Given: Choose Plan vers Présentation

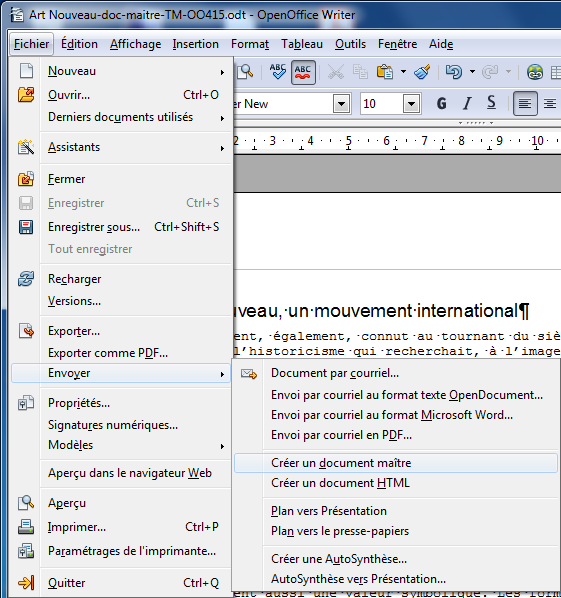Looking at the screenshot, I should coord(395,511).
